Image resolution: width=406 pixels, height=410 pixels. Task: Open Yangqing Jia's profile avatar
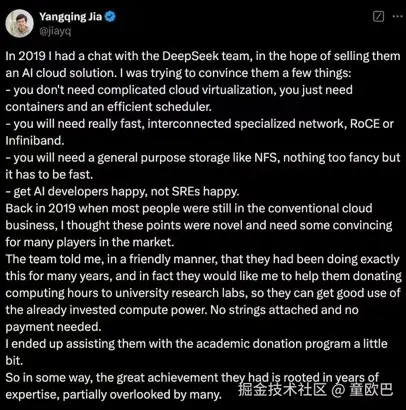tap(19, 23)
